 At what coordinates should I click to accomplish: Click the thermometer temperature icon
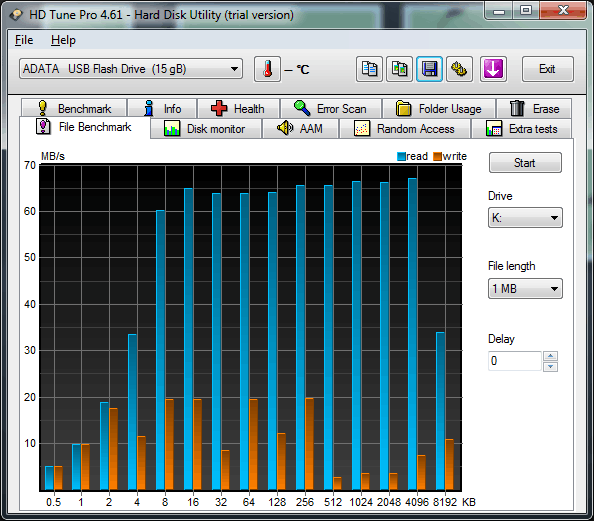pyautogui.click(x=267, y=69)
